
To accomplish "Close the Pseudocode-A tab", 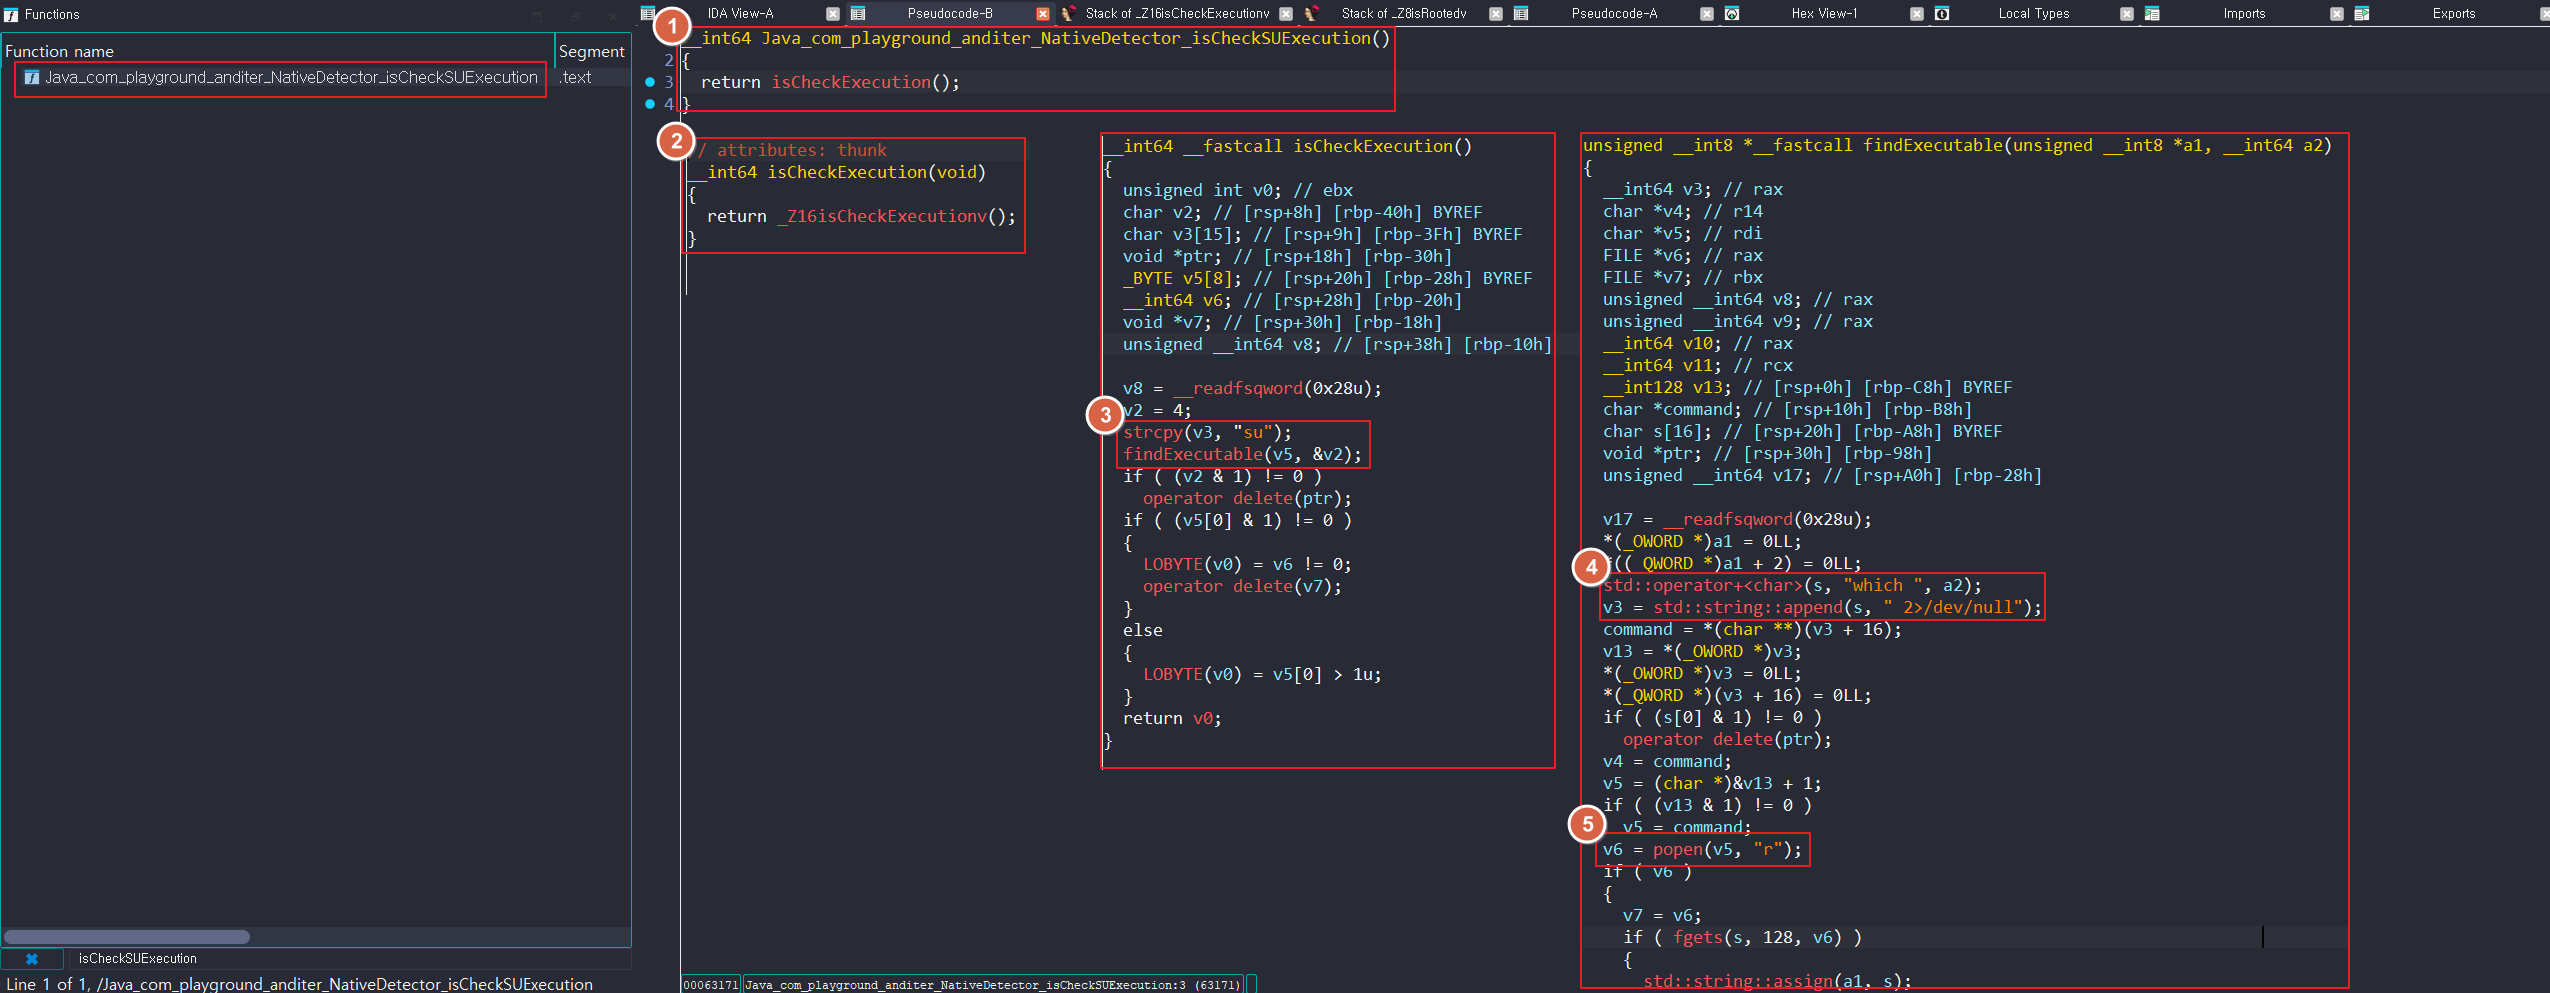I will (1707, 14).
